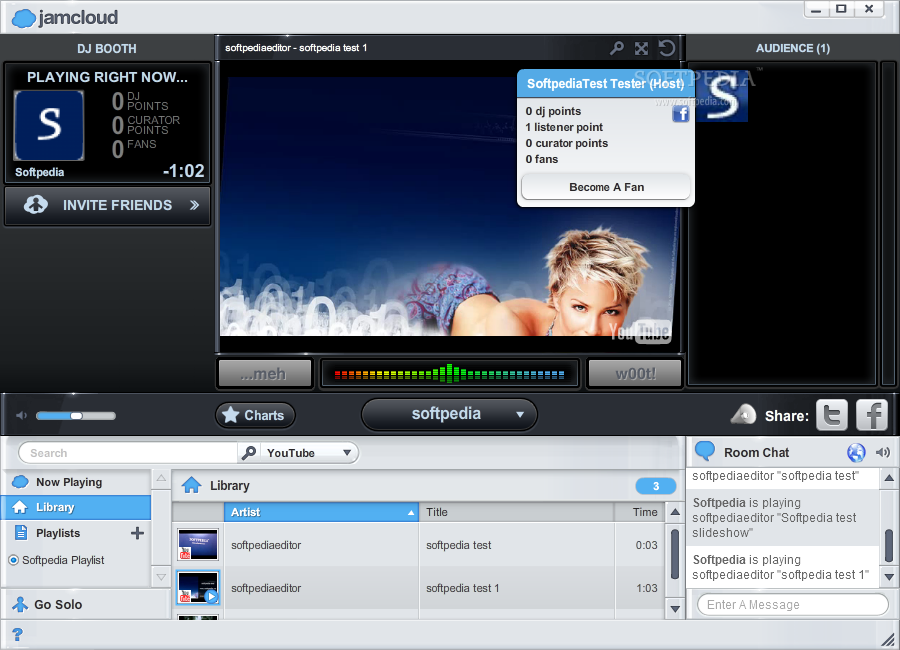Click chat scroll down arrow
900x650 pixels.
pos(889,577)
